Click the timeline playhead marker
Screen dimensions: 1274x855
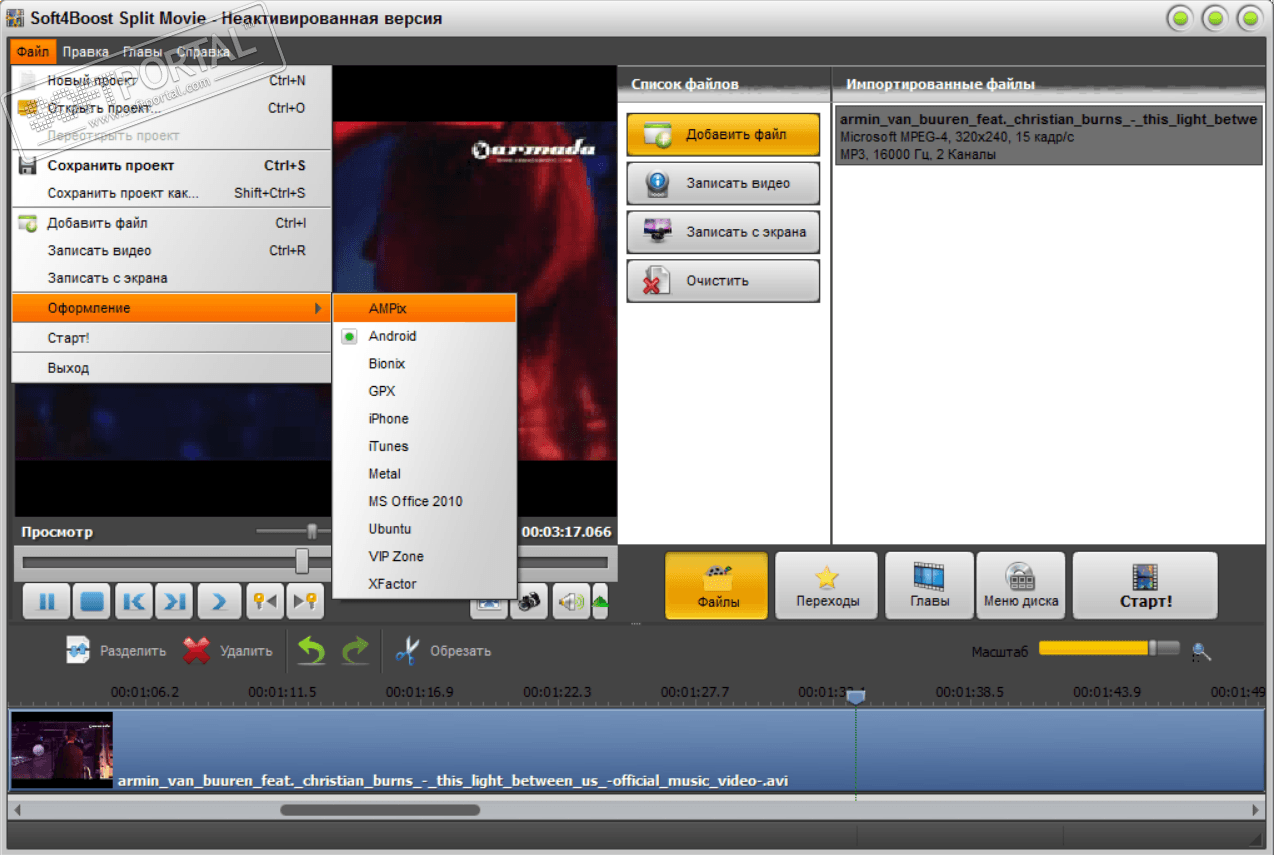[855, 698]
